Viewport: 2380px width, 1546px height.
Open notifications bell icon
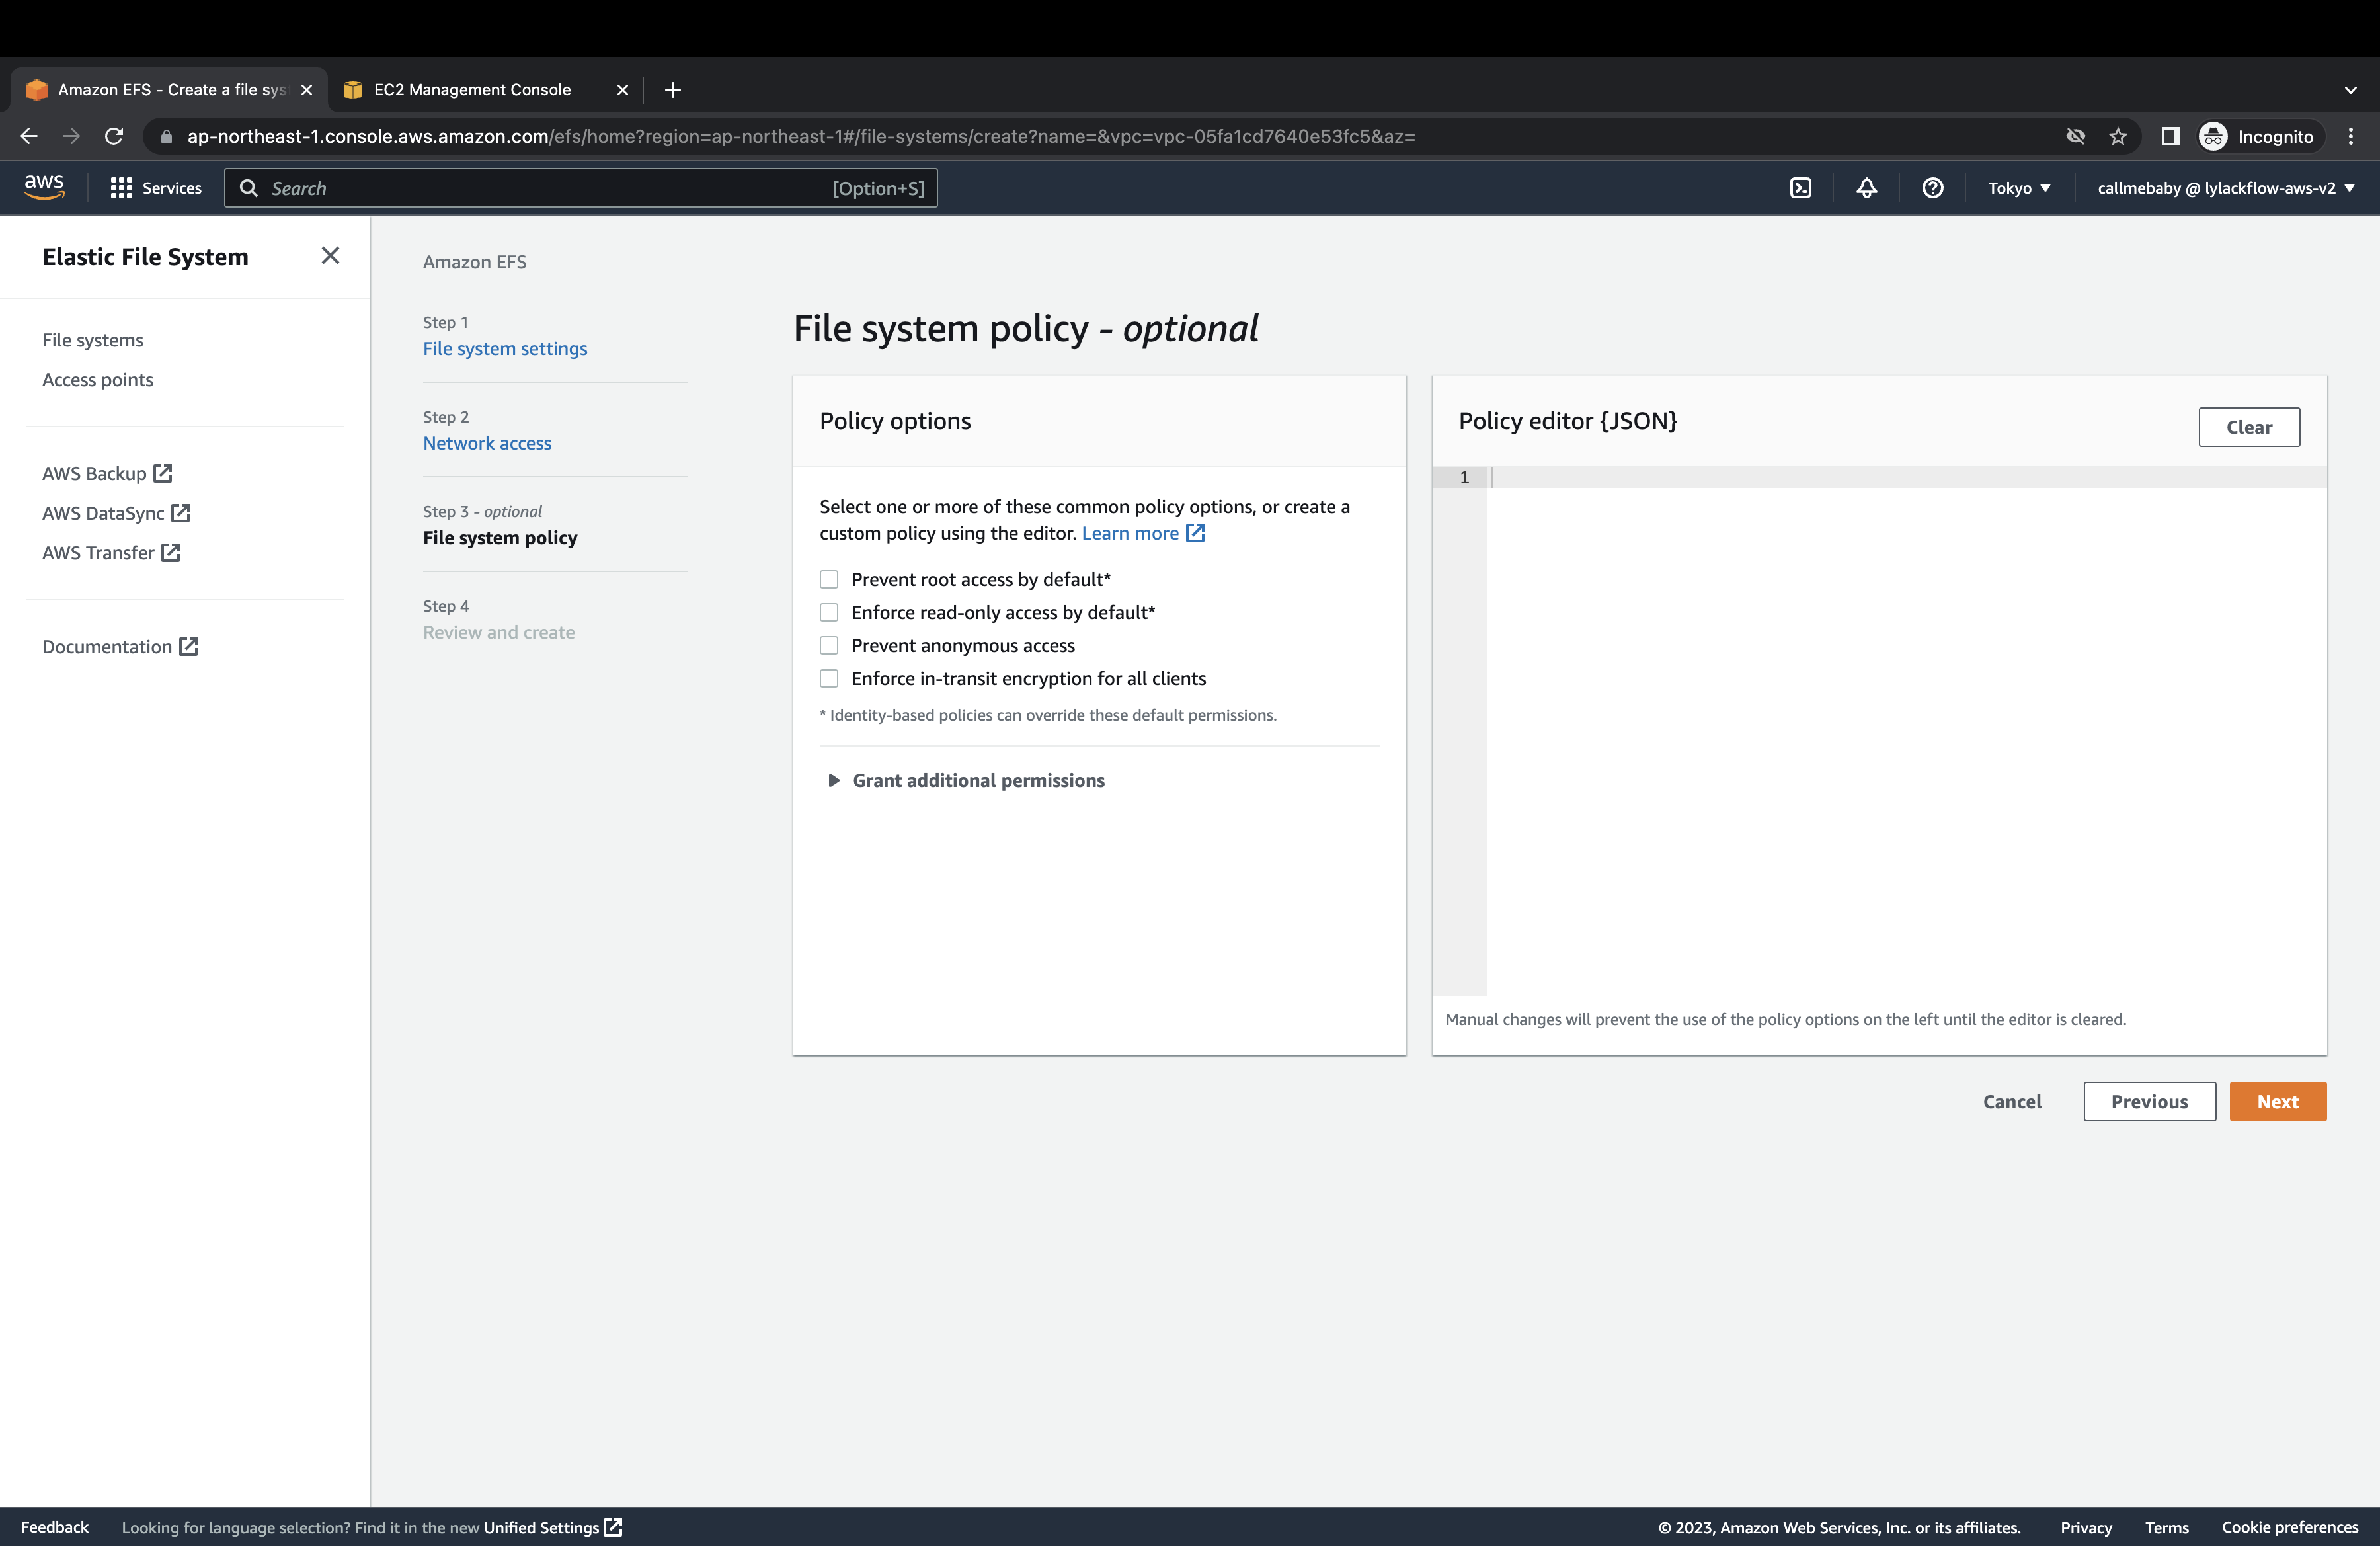pyautogui.click(x=1866, y=188)
